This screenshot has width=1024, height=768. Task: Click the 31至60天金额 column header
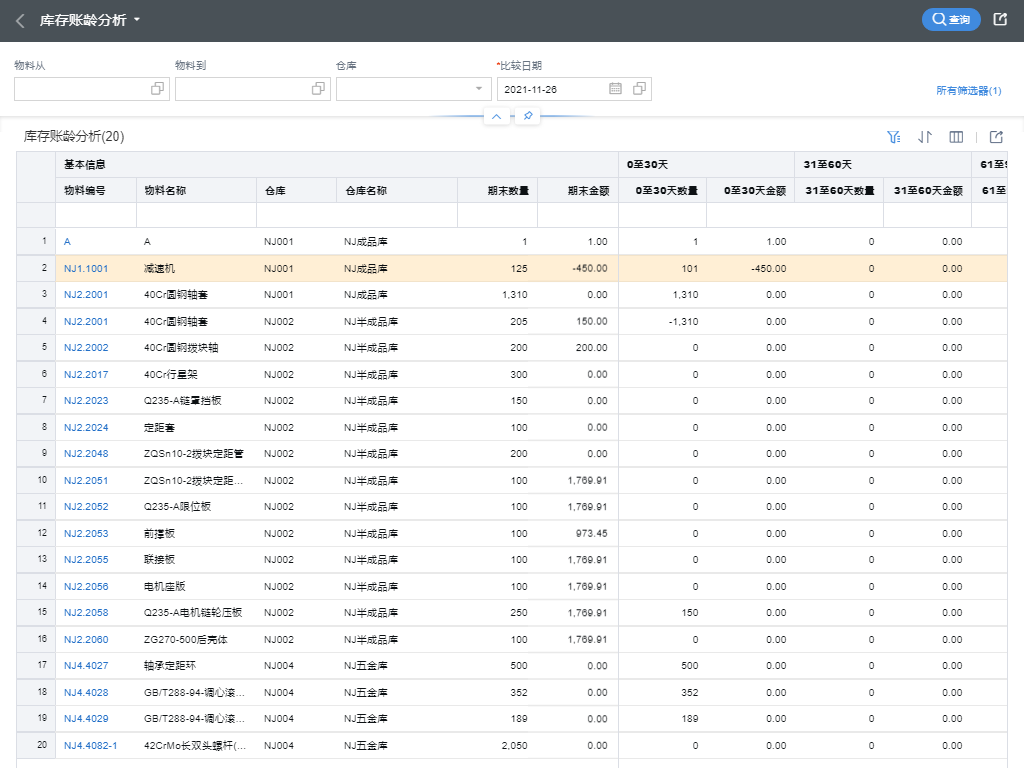pos(927,191)
